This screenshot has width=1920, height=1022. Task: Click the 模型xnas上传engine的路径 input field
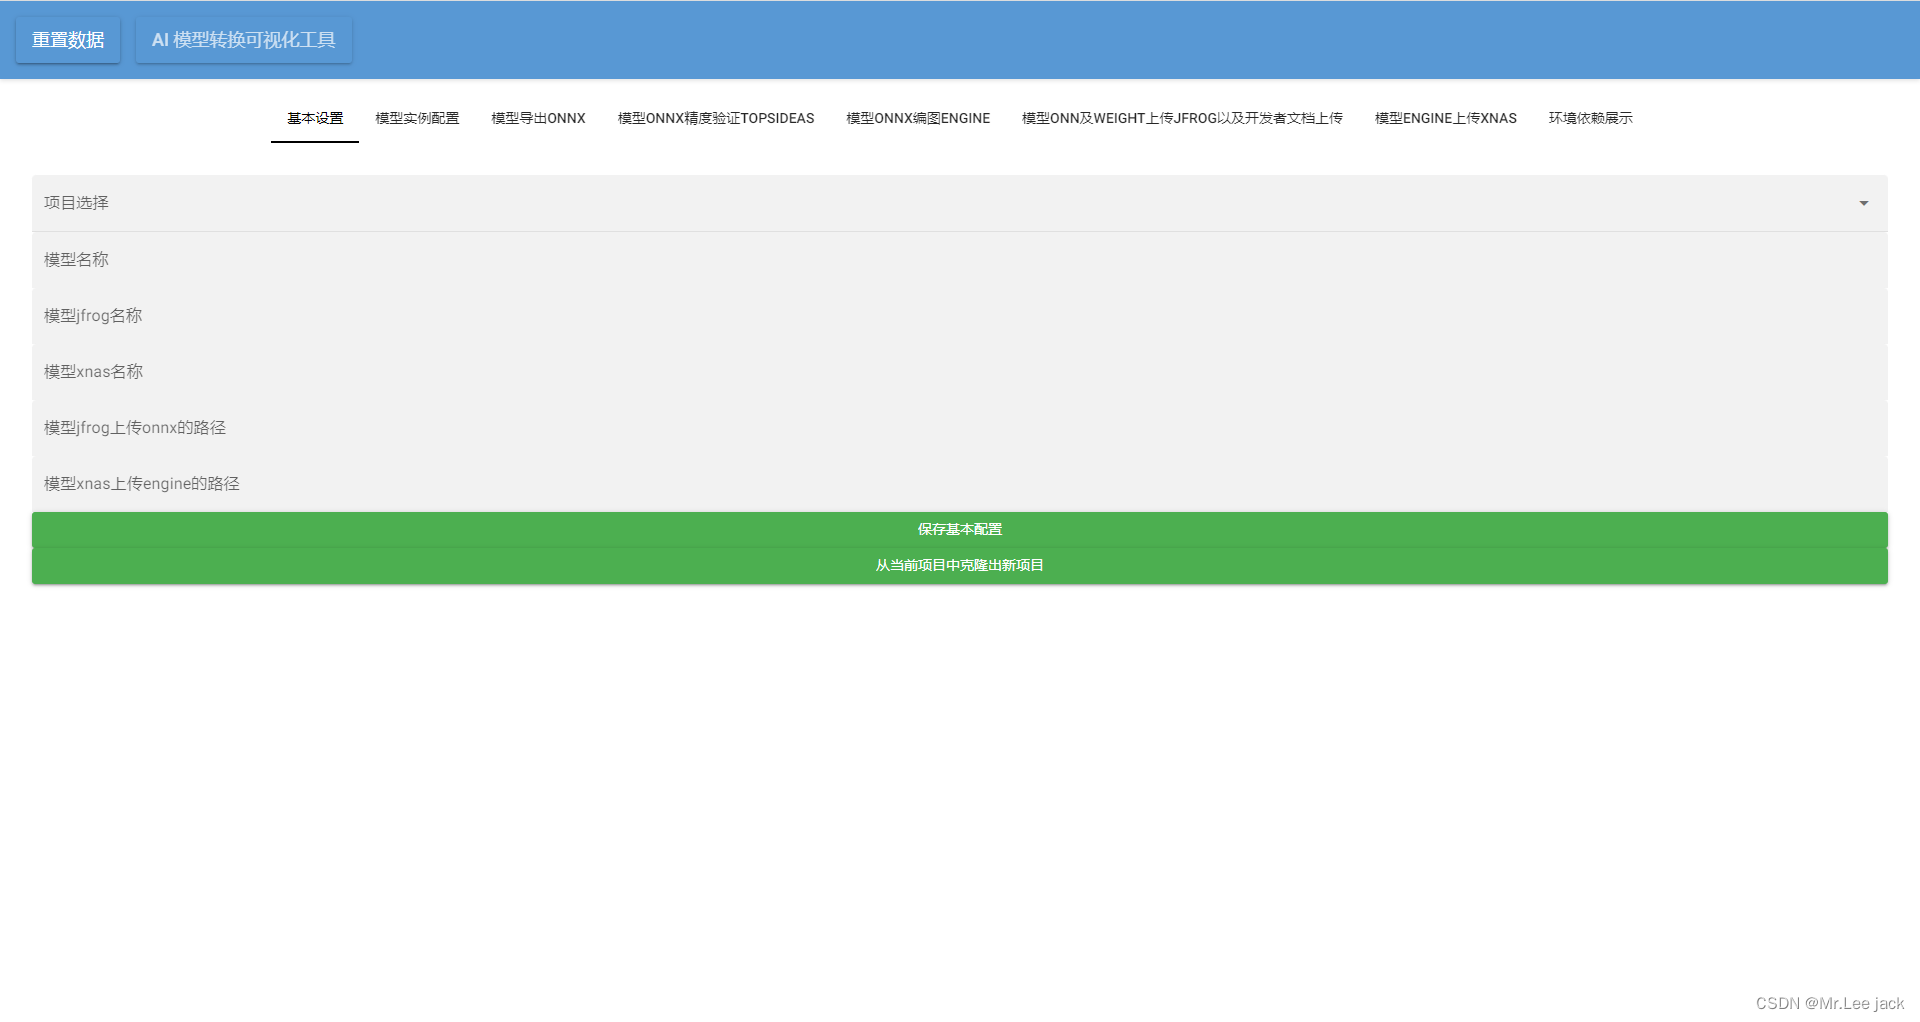pyautogui.click(x=960, y=484)
